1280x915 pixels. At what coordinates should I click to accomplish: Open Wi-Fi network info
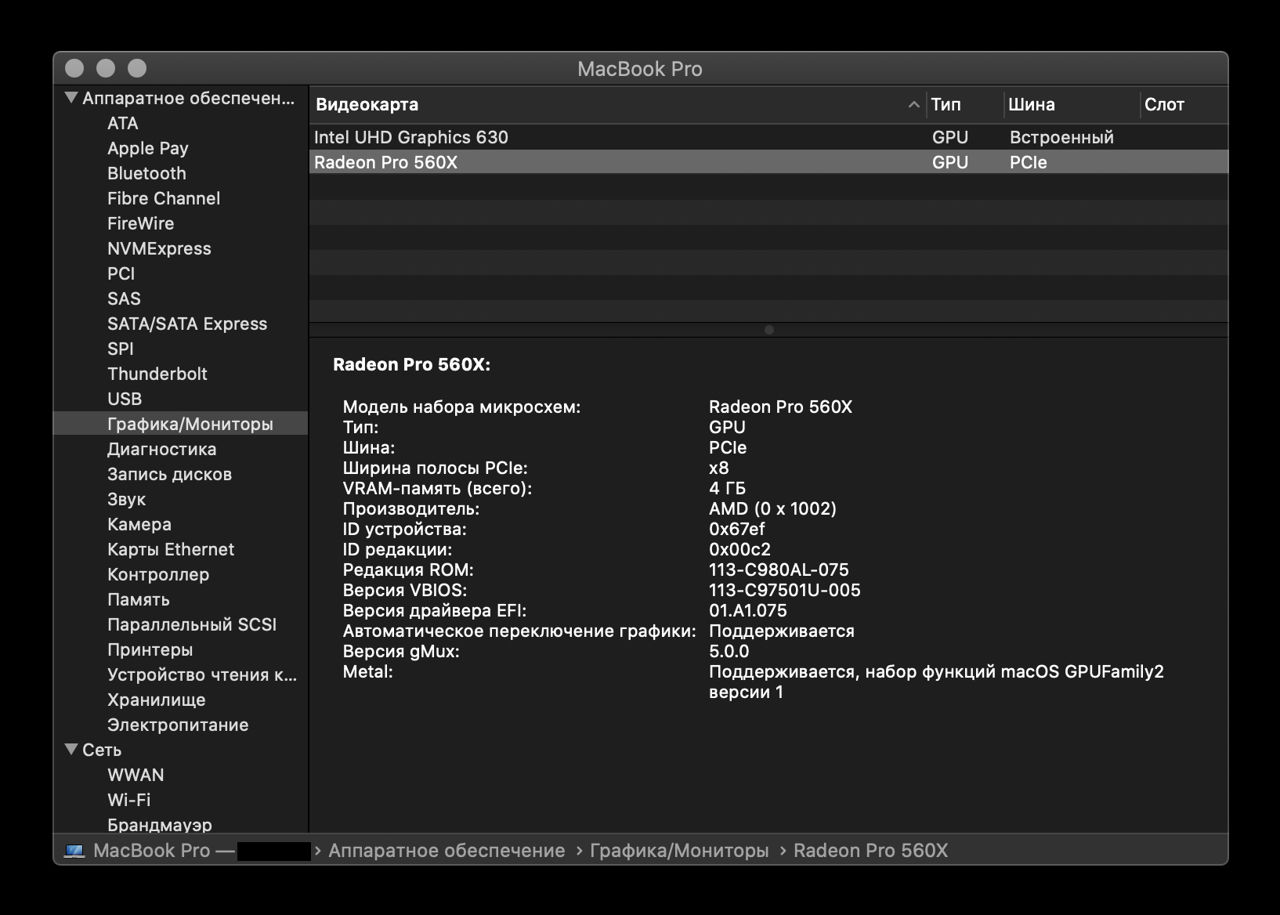tap(129, 799)
